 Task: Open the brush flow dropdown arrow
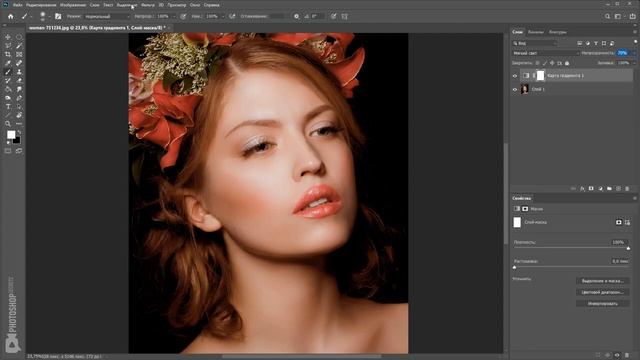(223, 16)
